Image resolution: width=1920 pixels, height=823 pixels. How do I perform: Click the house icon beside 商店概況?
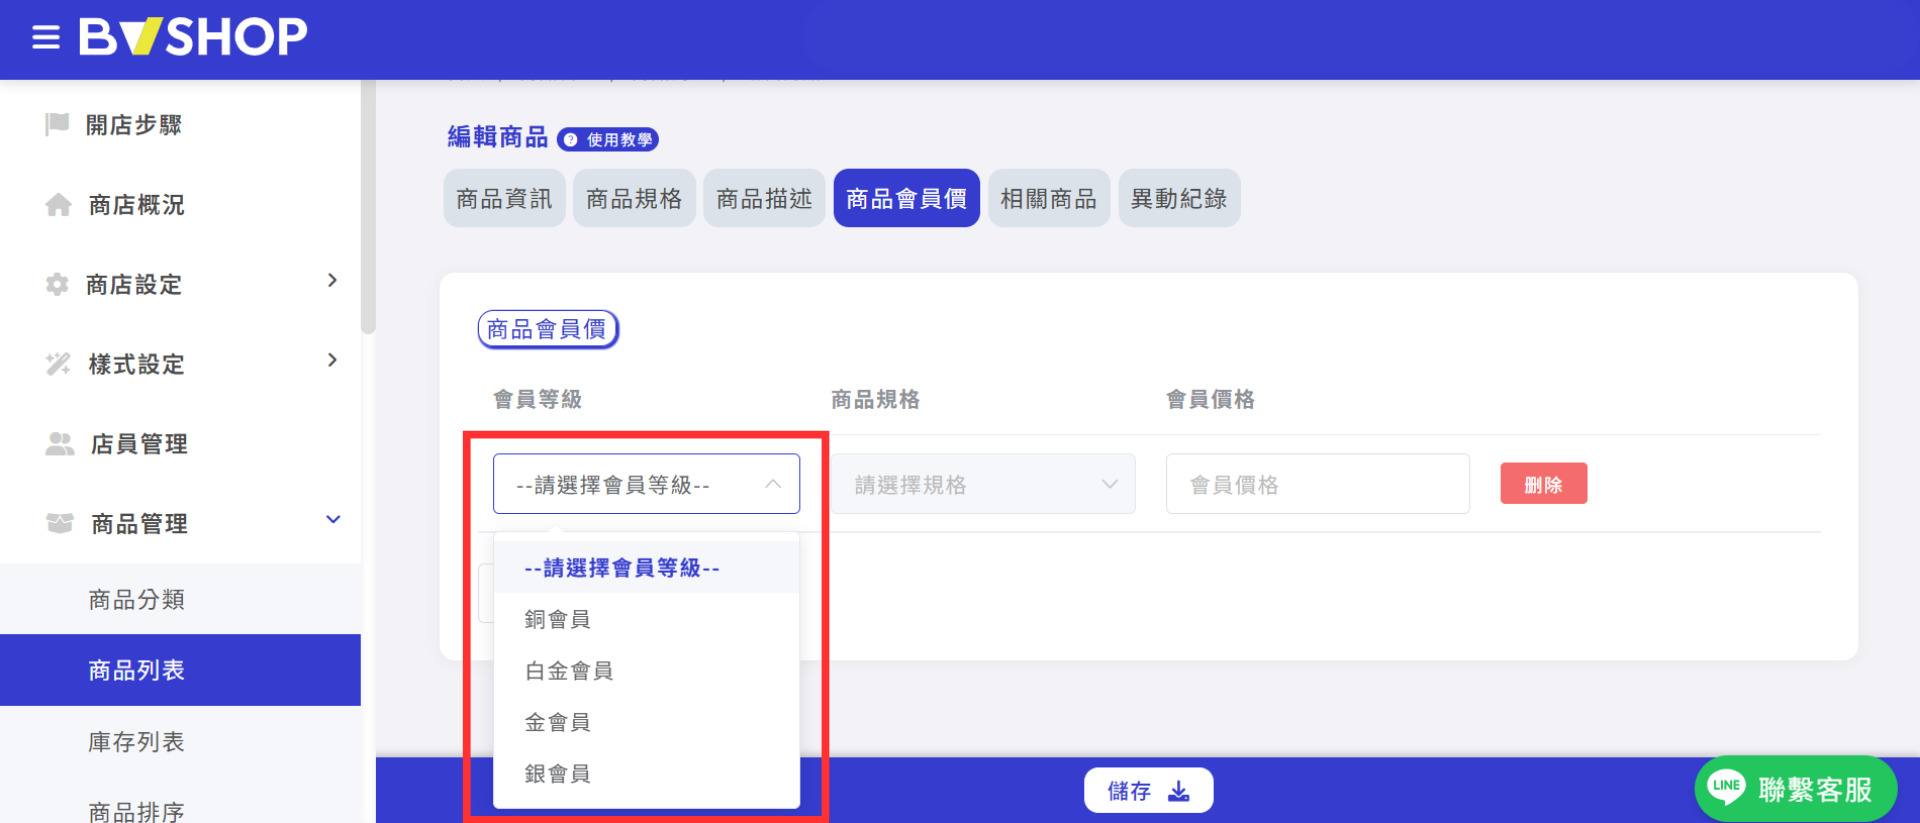[x=58, y=205]
